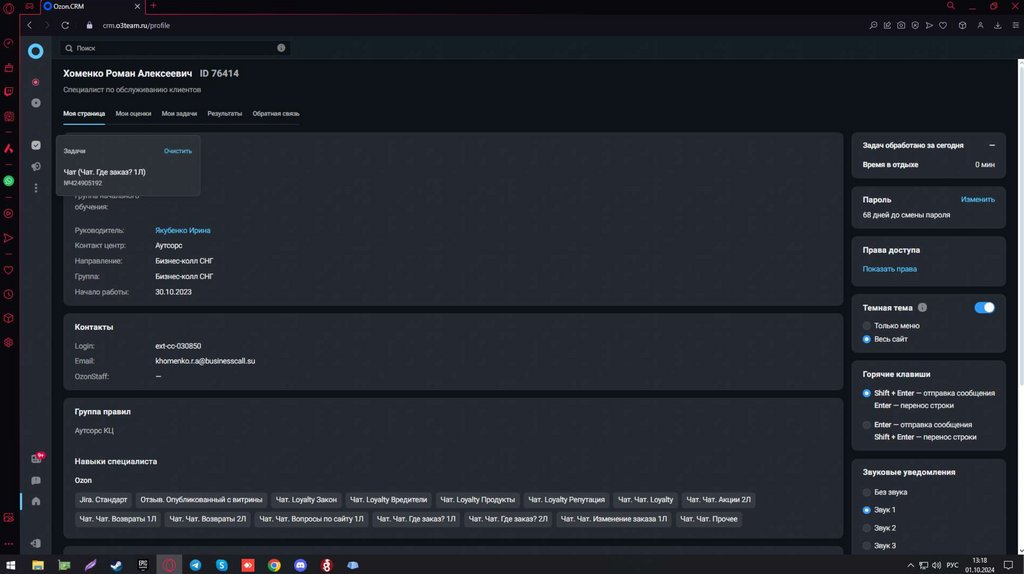
Task: Open the extensions cube in Opera sidebar
Action: (x=8, y=319)
